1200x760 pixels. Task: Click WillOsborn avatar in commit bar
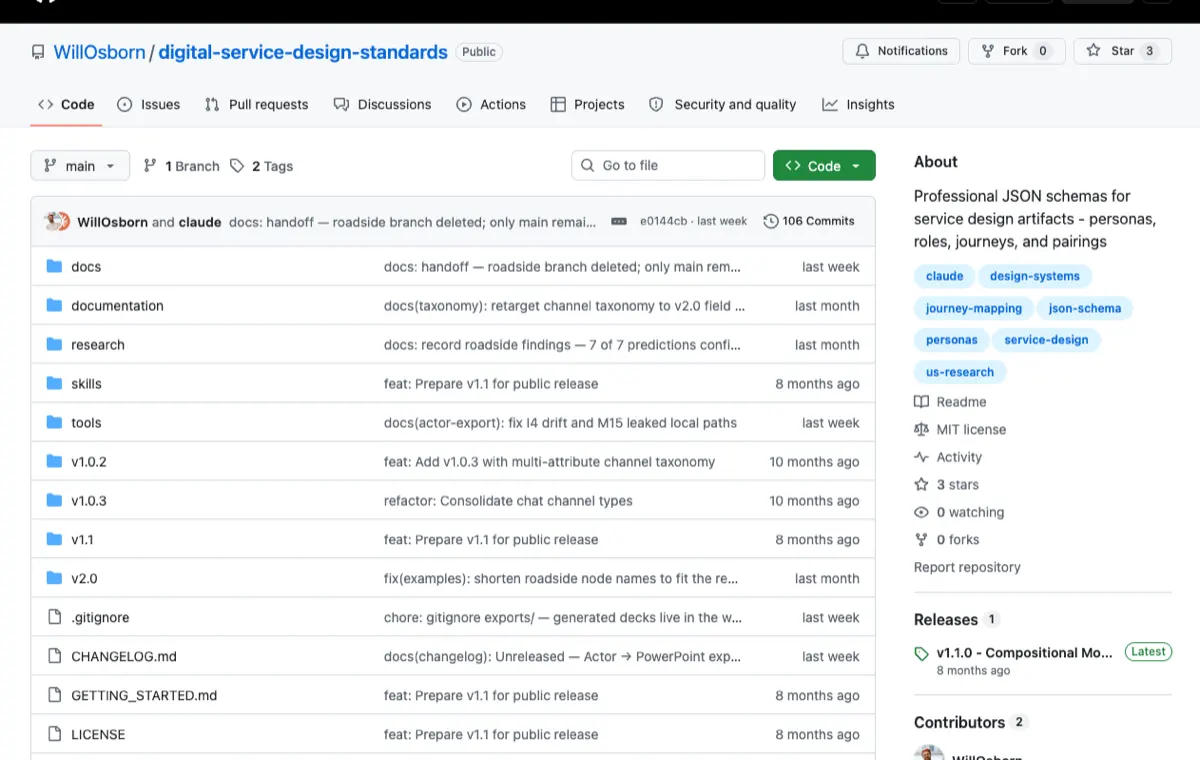coord(53,221)
